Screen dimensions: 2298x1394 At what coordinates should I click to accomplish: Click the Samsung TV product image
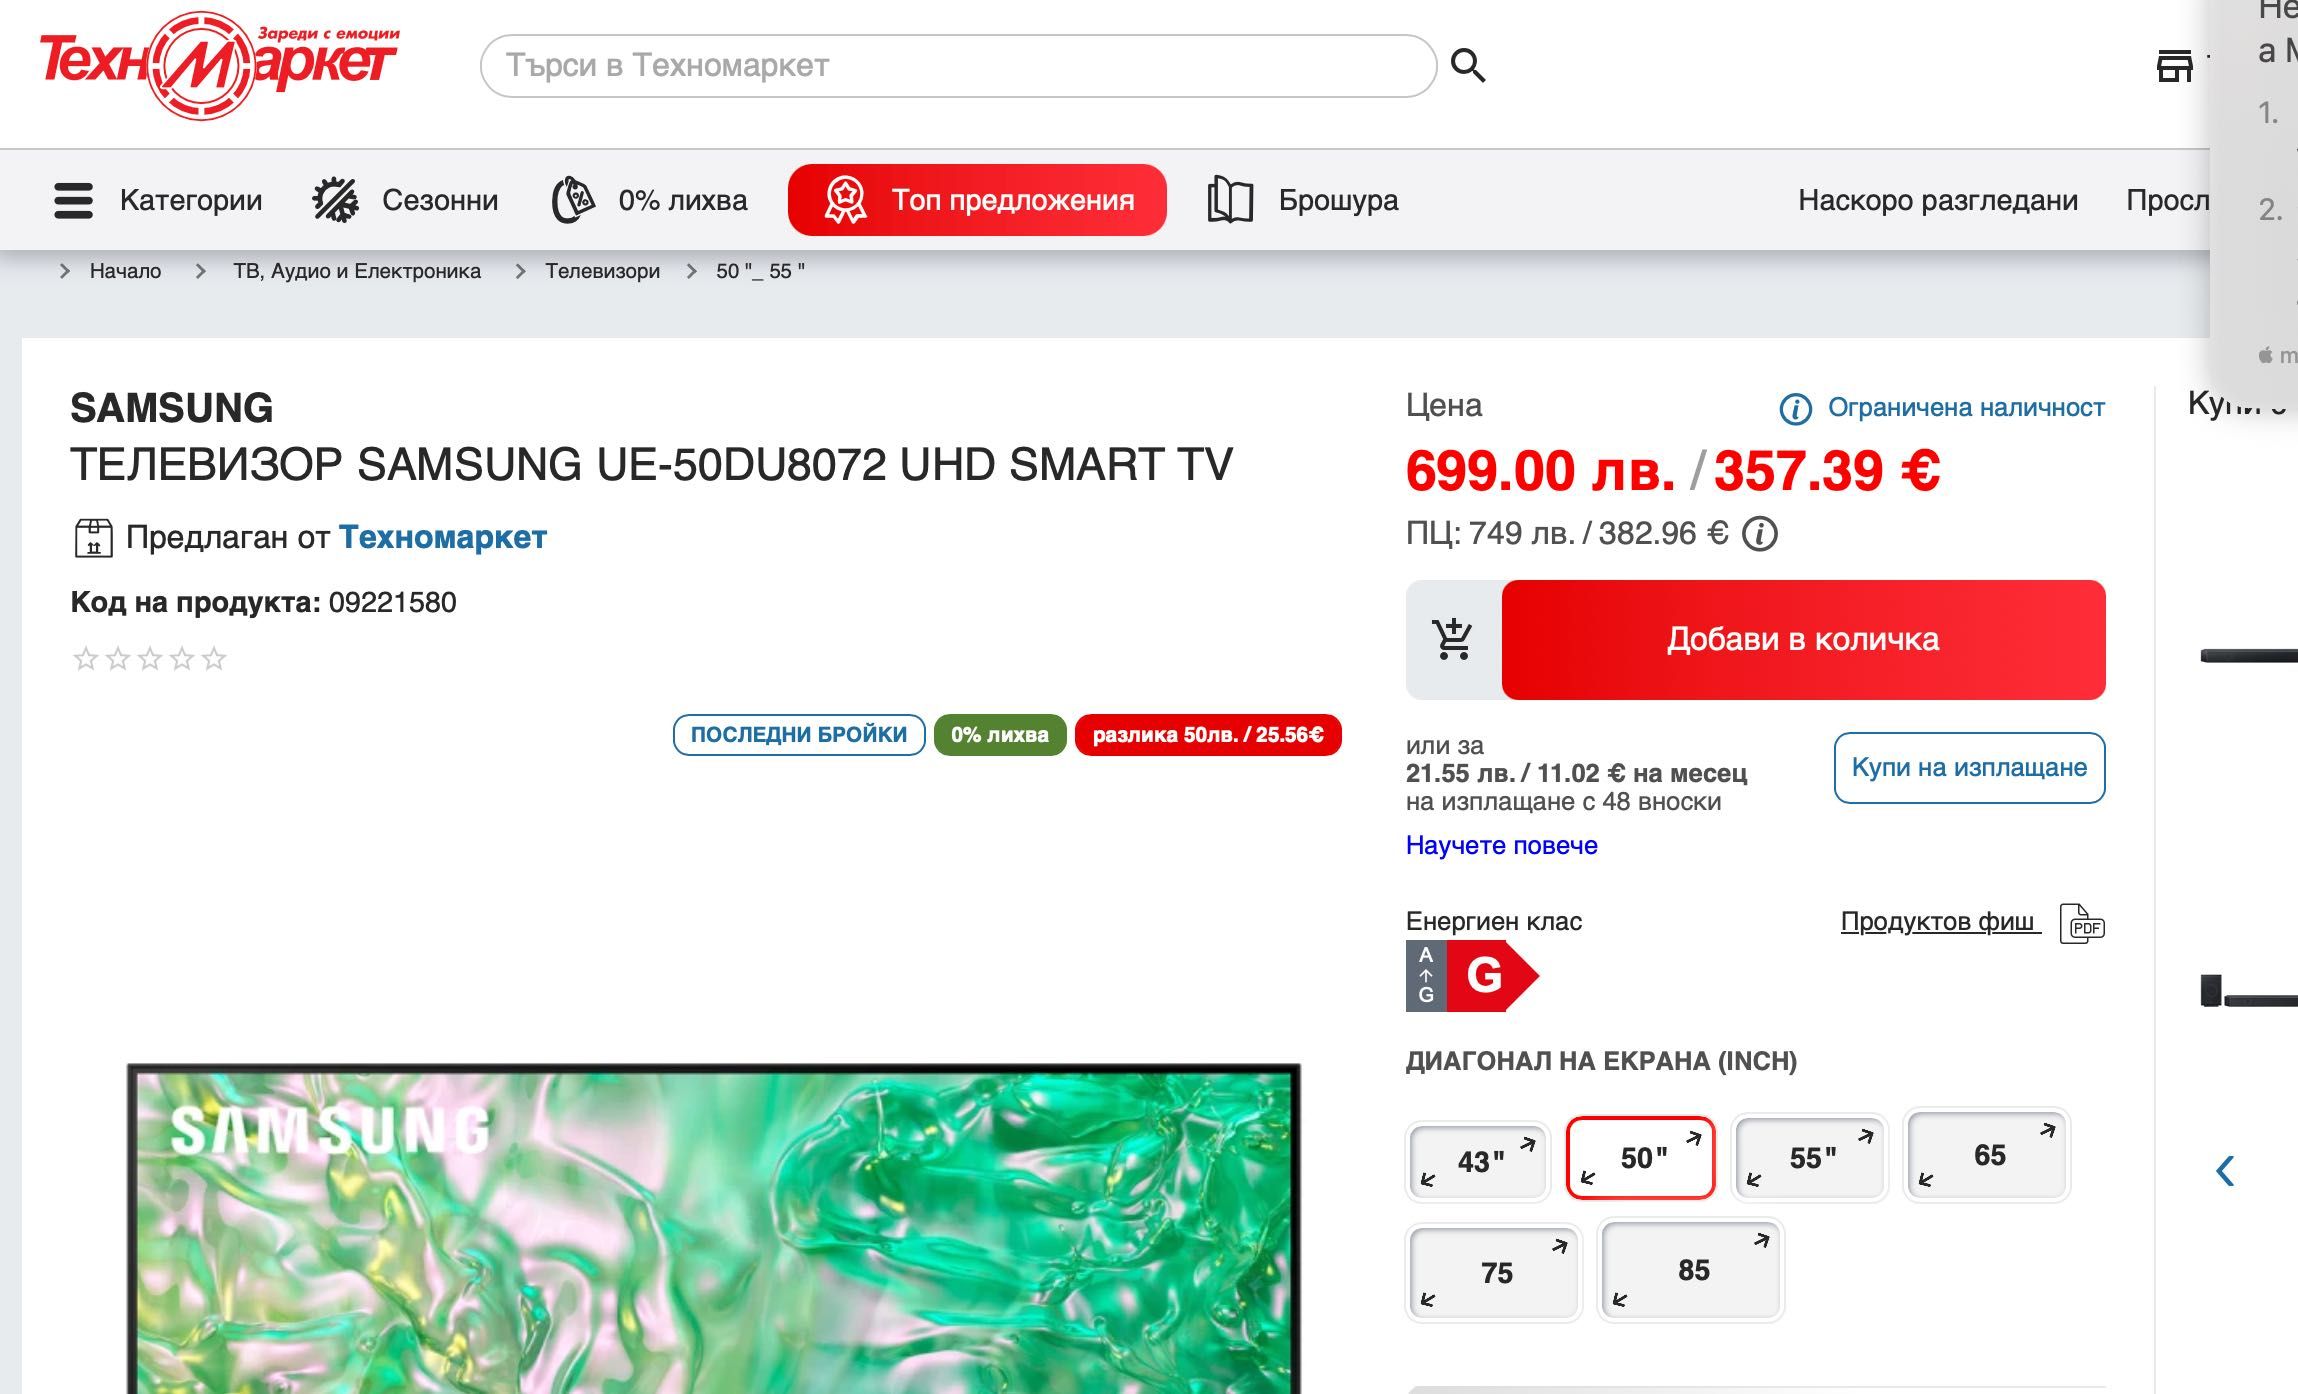coord(714,1230)
